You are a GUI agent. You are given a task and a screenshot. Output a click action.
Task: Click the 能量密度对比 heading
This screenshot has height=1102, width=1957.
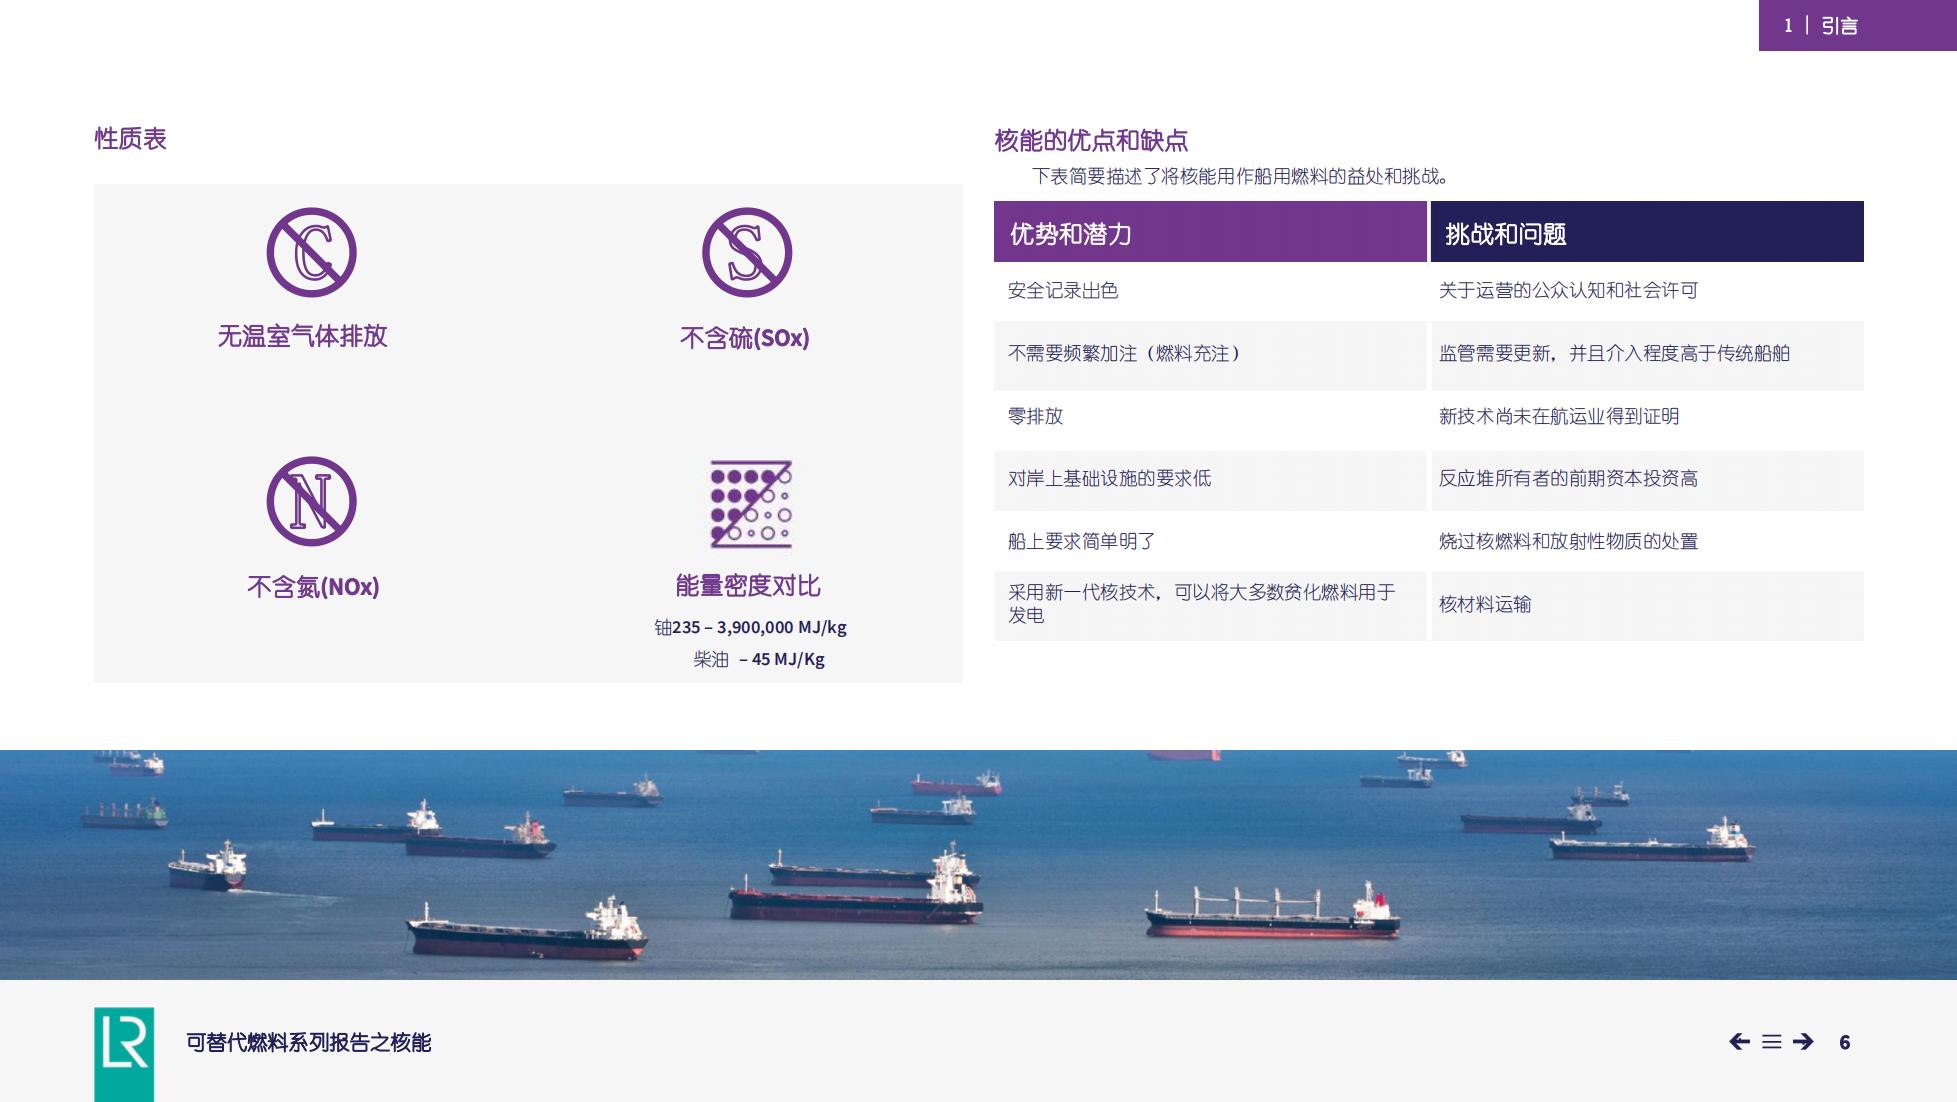(x=748, y=586)
